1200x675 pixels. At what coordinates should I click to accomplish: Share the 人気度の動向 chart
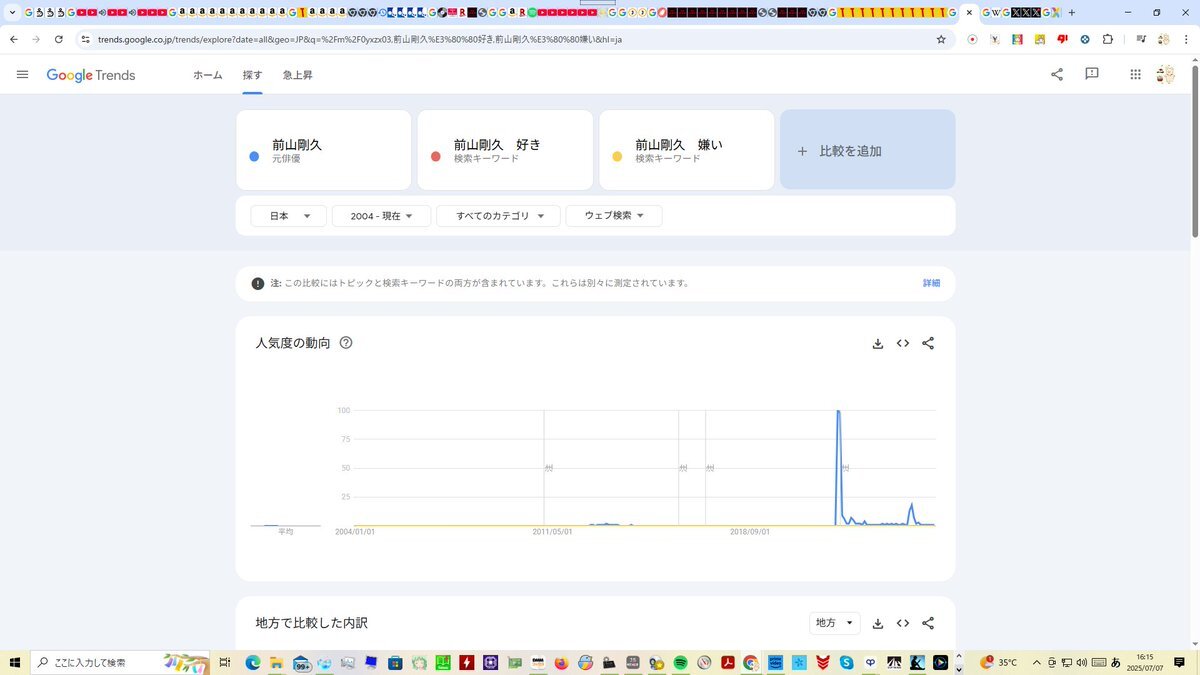pyautogui.click(x=928, y=343)
